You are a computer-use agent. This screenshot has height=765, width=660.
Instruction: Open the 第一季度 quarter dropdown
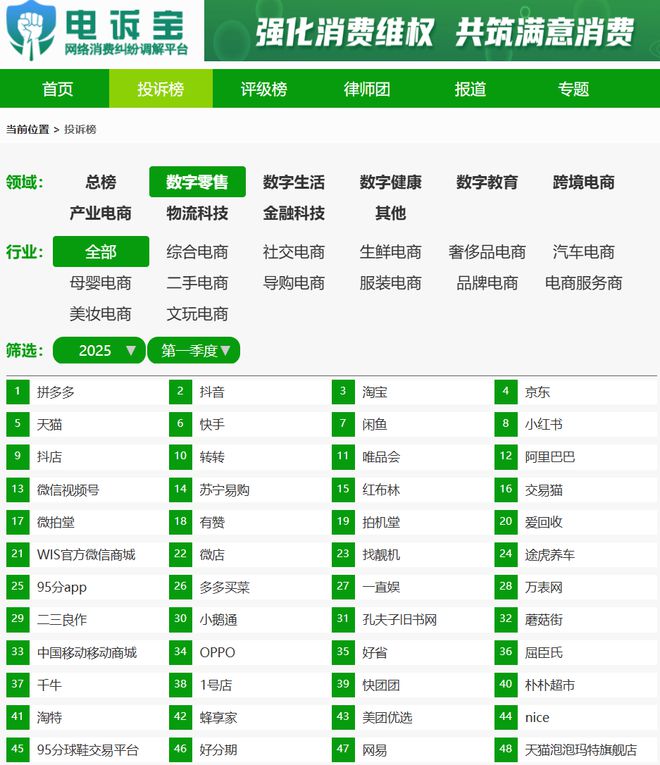coord(195,351)
